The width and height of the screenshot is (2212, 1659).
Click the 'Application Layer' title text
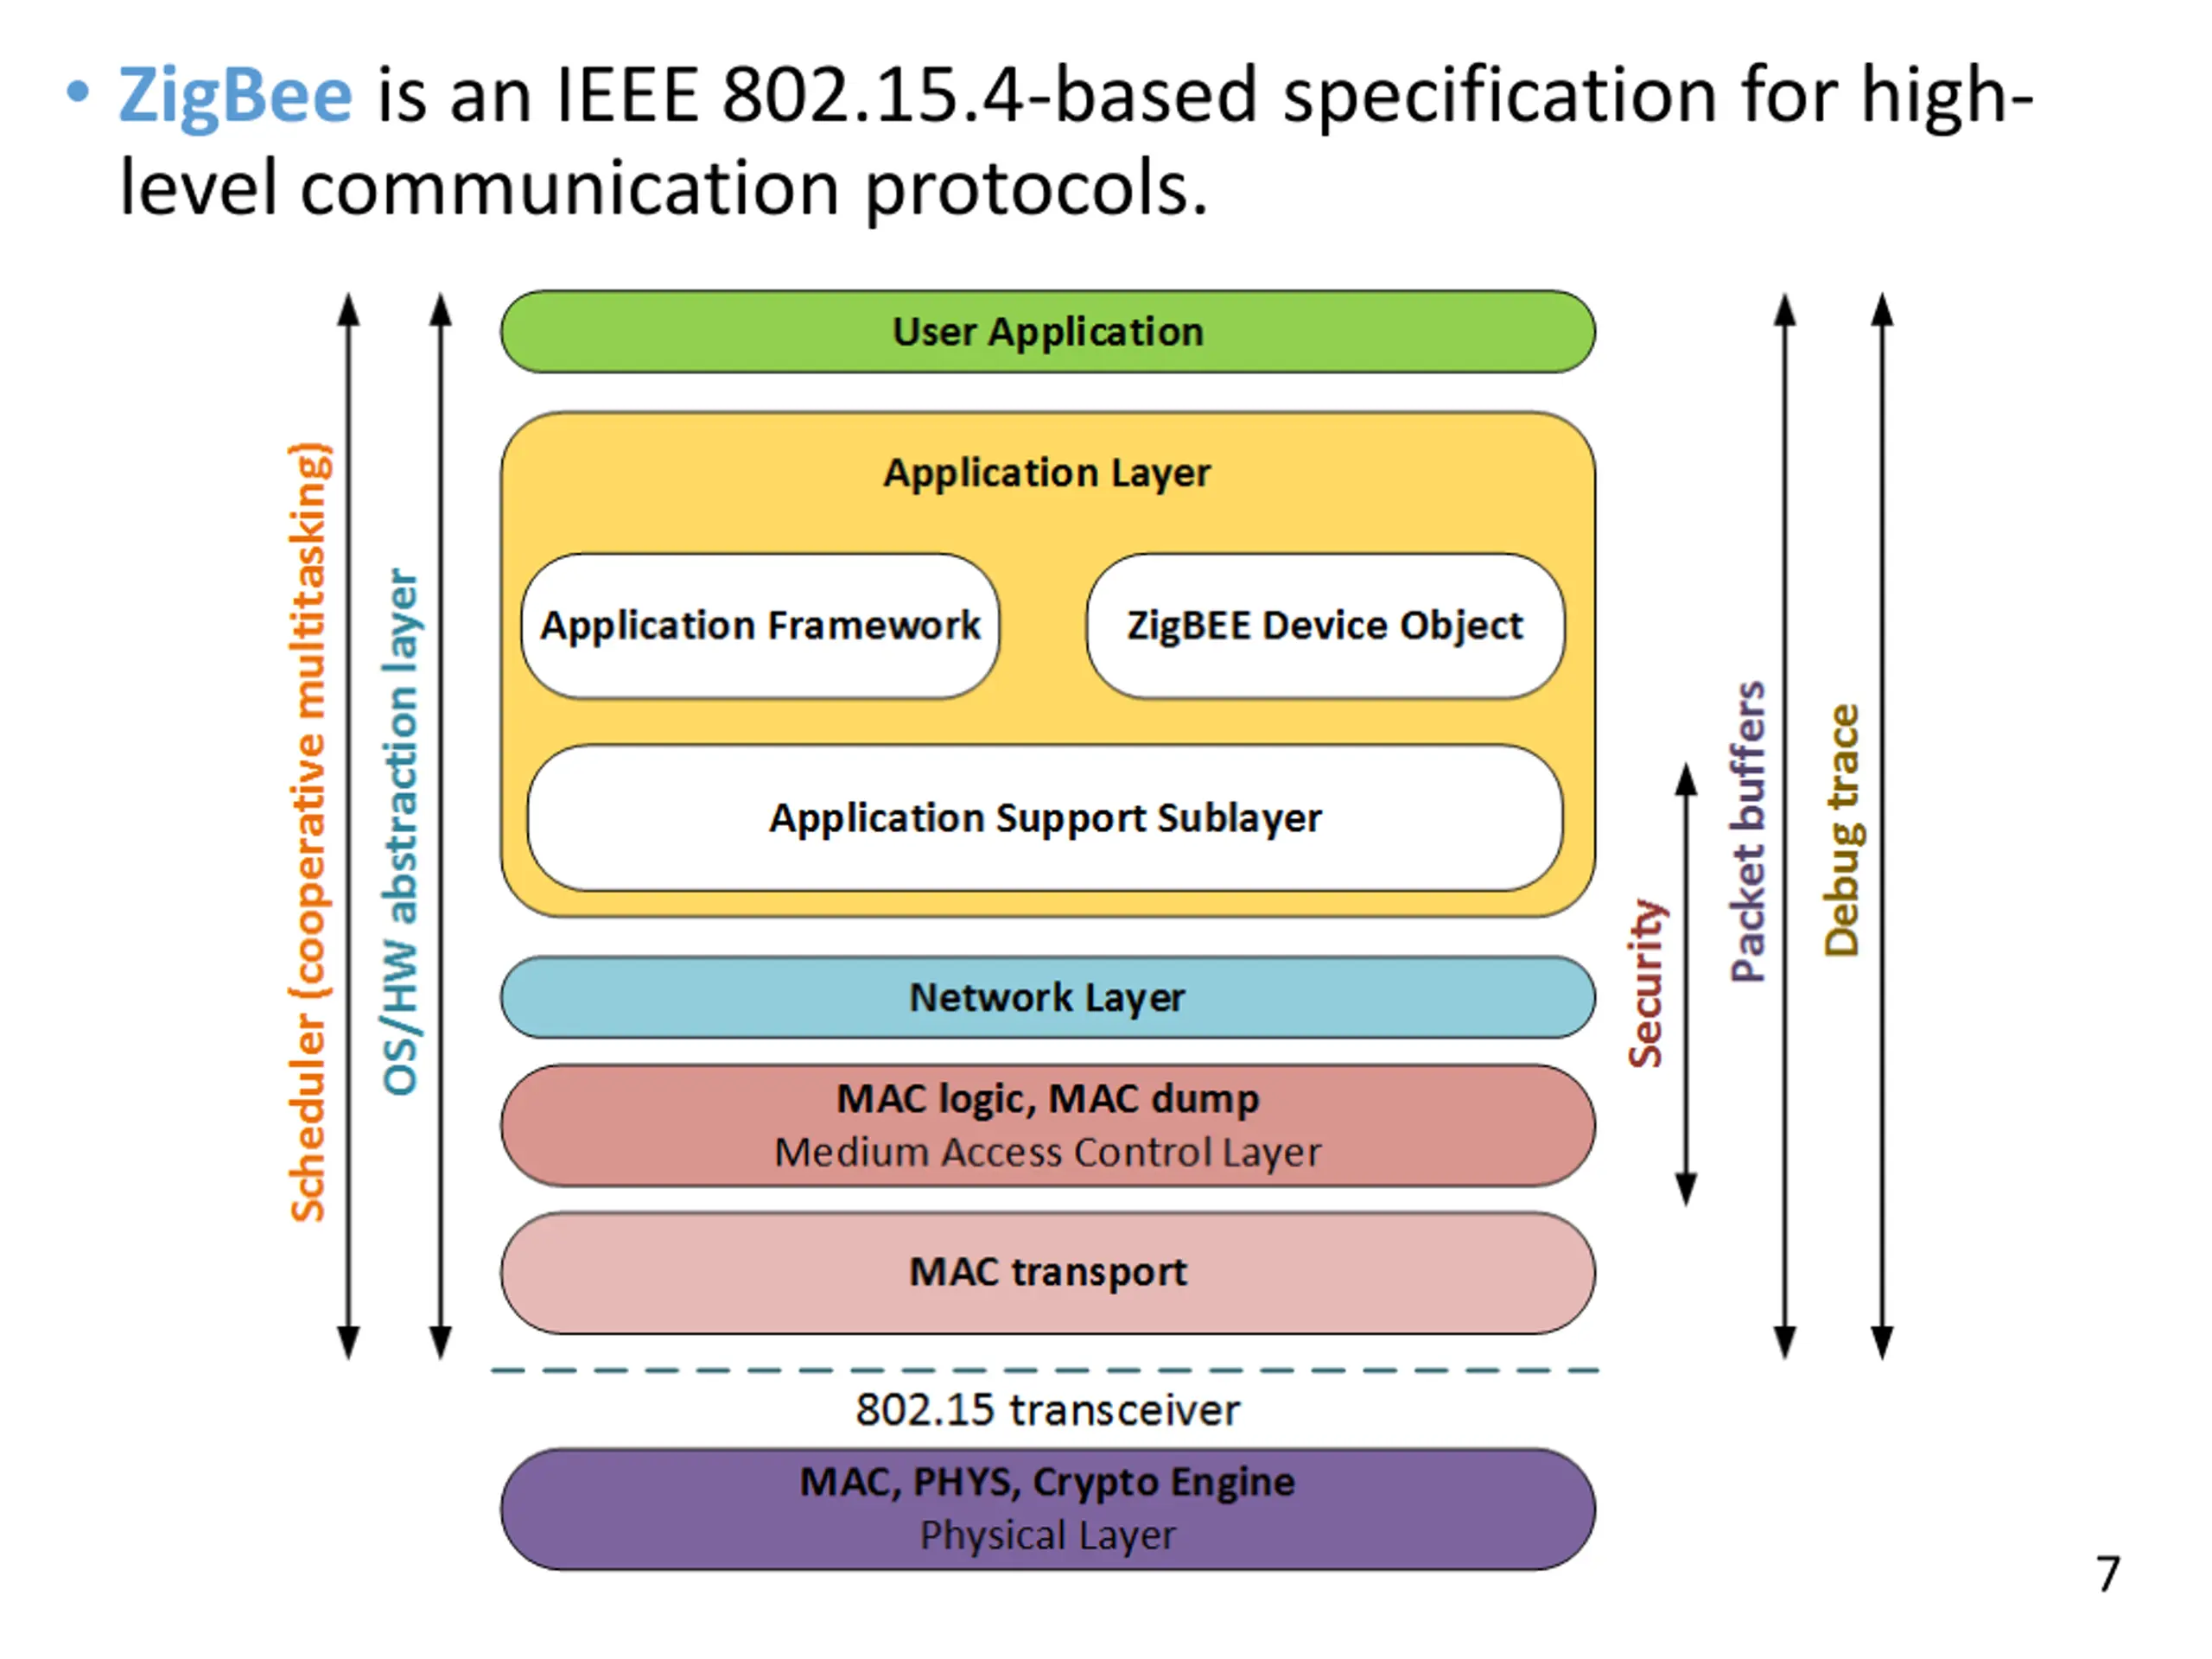click(1046, 473)
